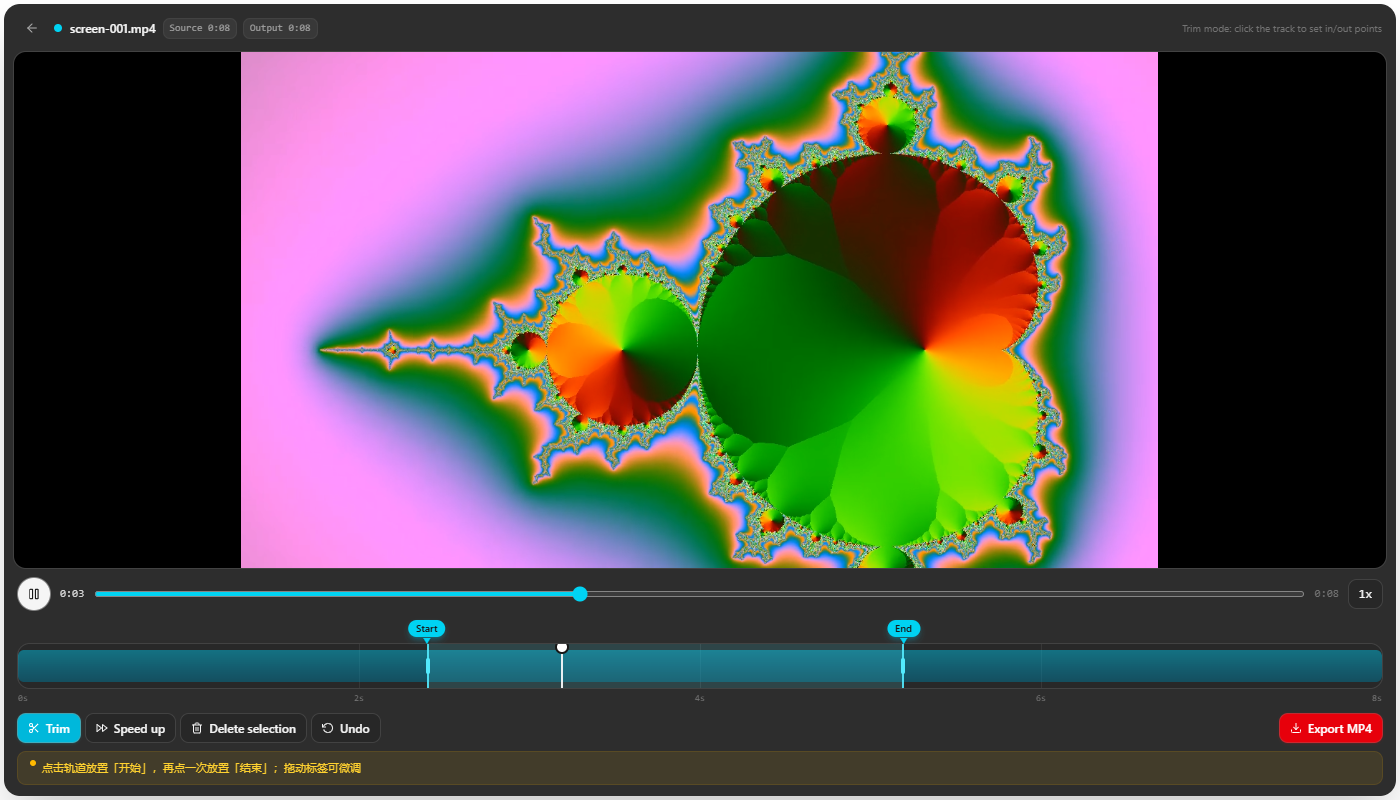Click the 0:08 total duration label
Image resolution: width=1400 pixels, height=800 pixels.
[1326, 594]
